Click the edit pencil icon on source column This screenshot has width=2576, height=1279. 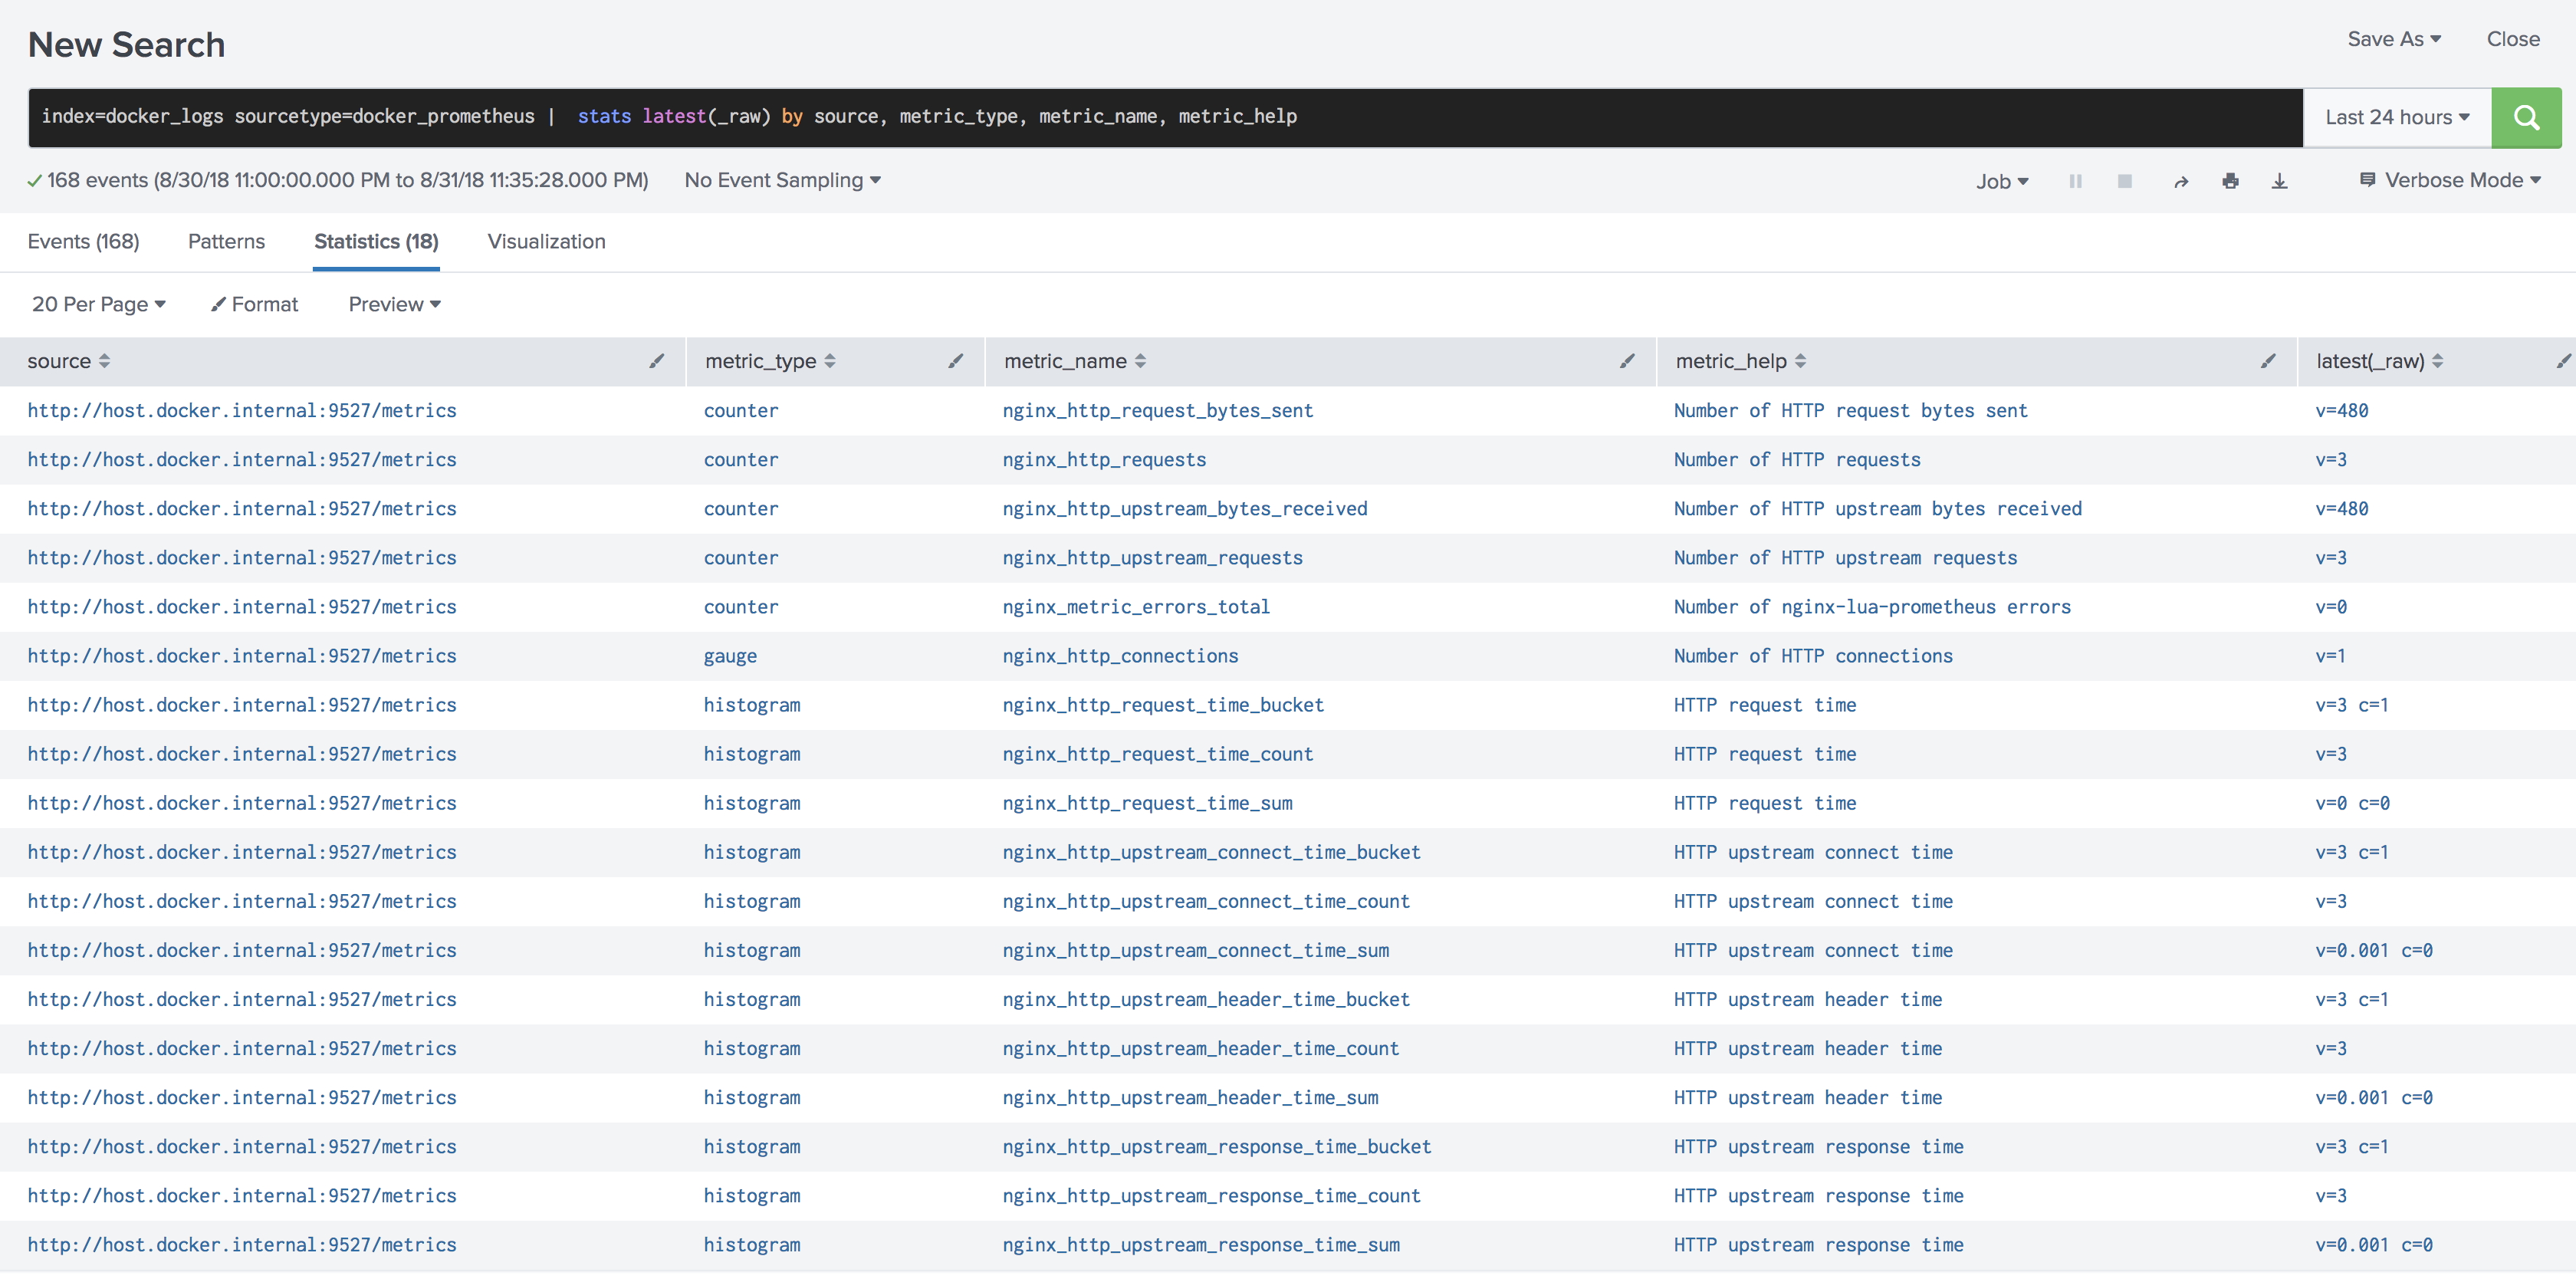(657, 360)
